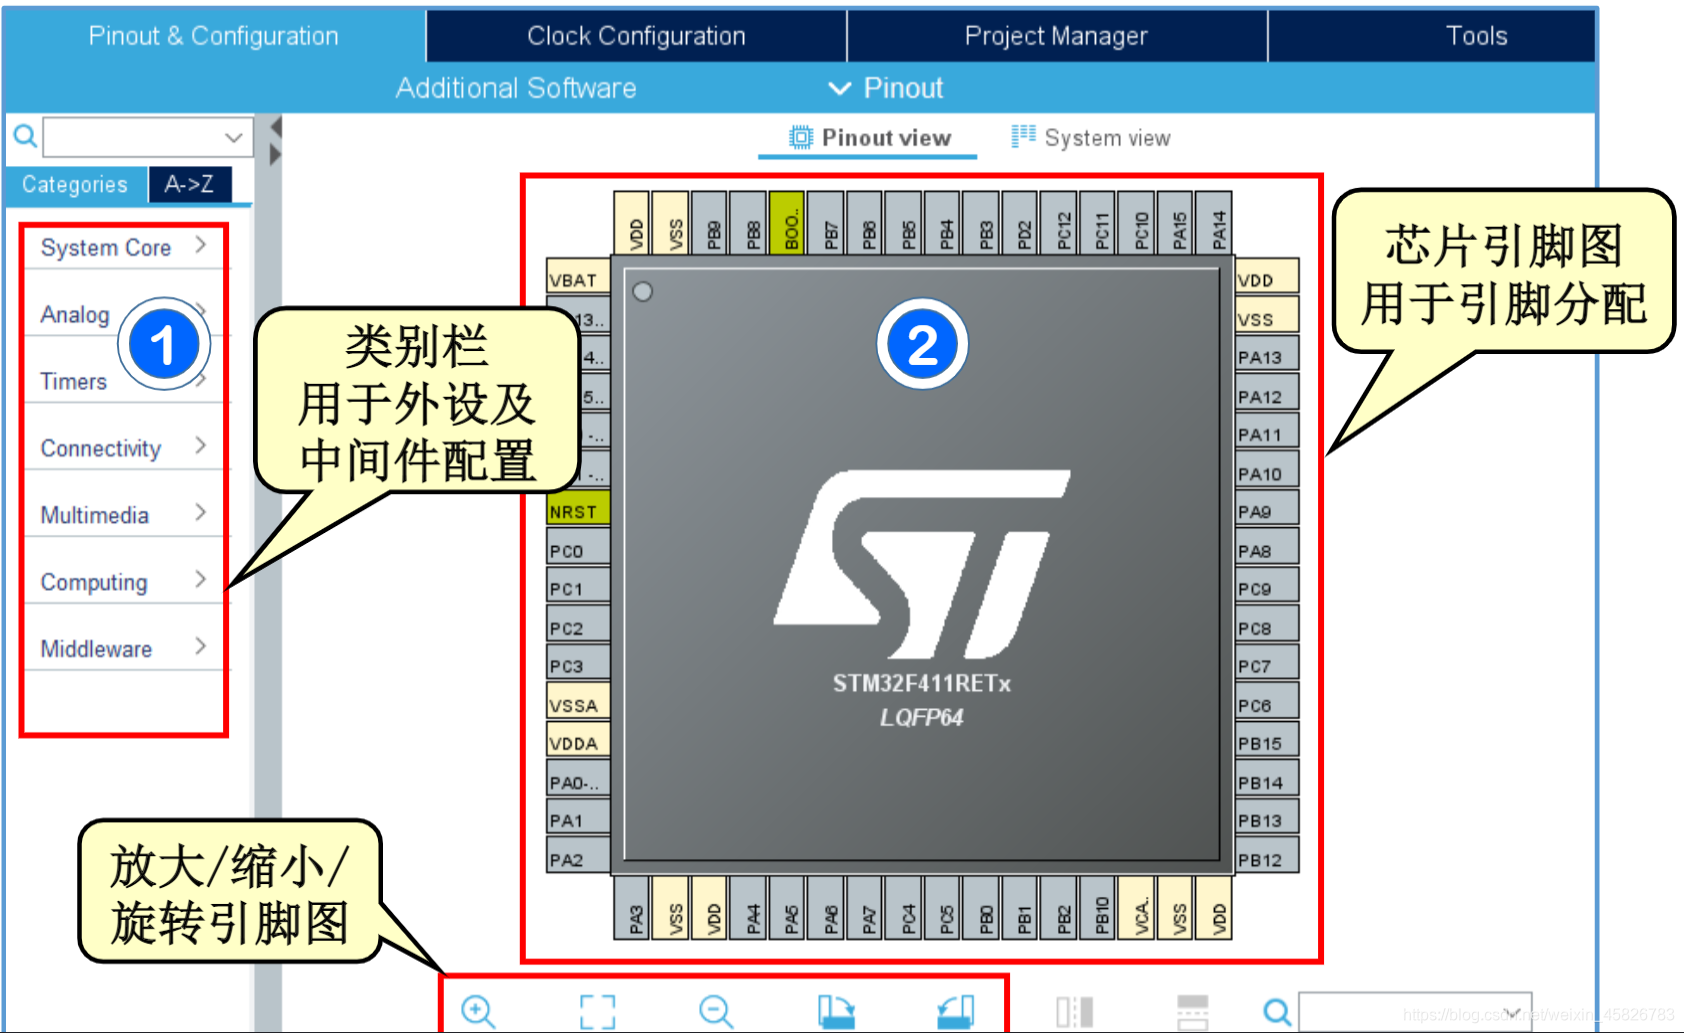Click the Pinout view chip icon

point(801,137)
